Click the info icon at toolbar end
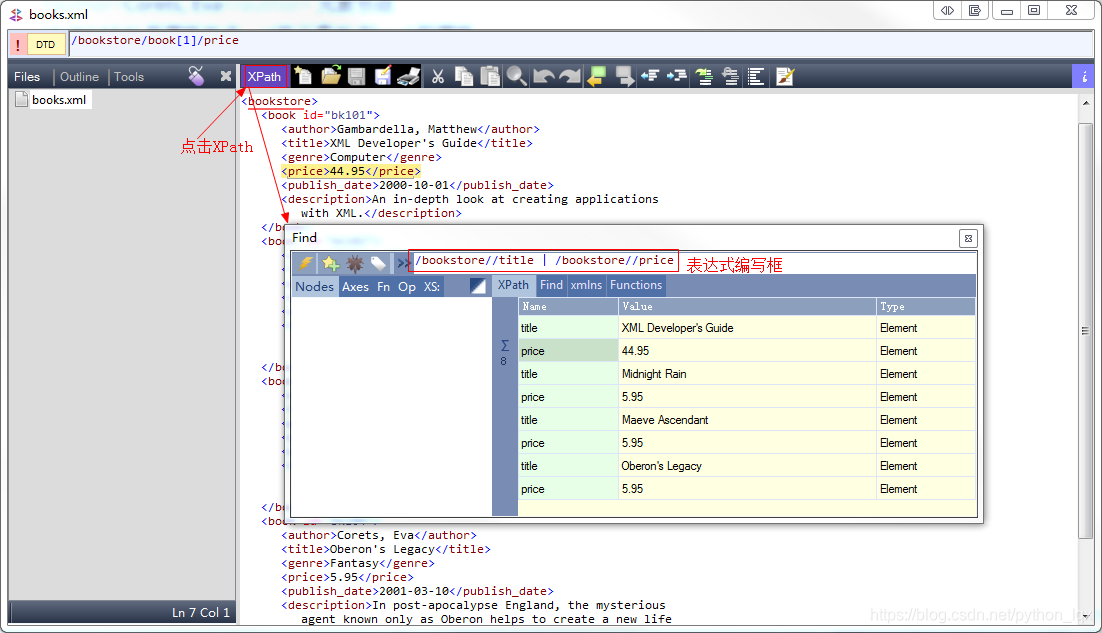Viewport: 1102px width, 633px height. point(1084,77)
